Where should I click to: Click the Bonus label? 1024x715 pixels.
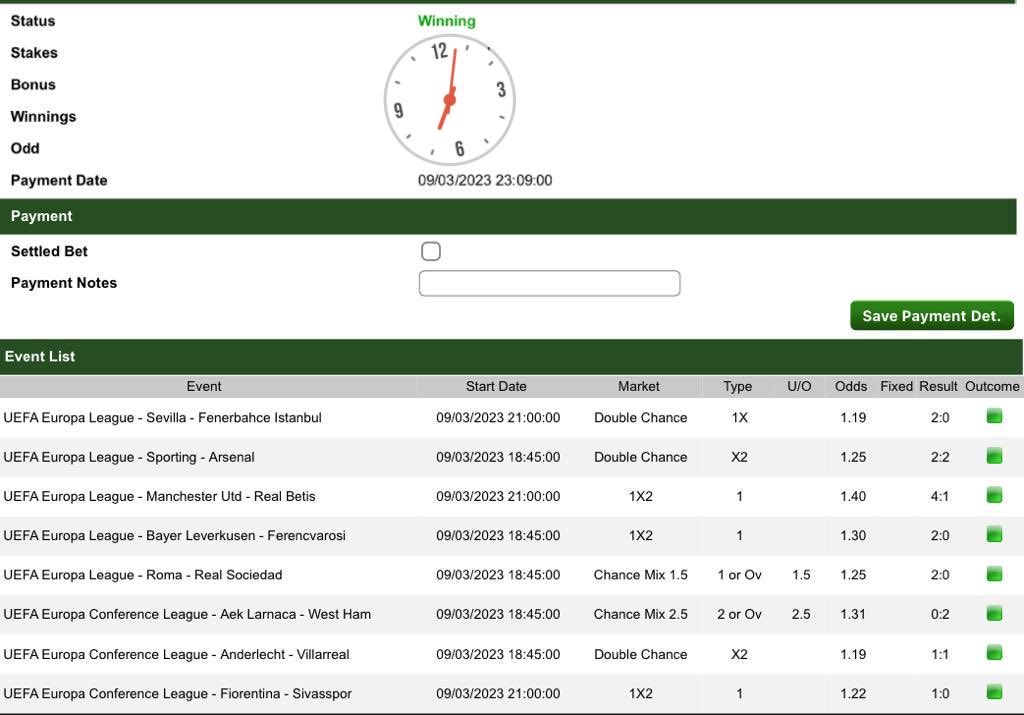[x=33, y=85]
